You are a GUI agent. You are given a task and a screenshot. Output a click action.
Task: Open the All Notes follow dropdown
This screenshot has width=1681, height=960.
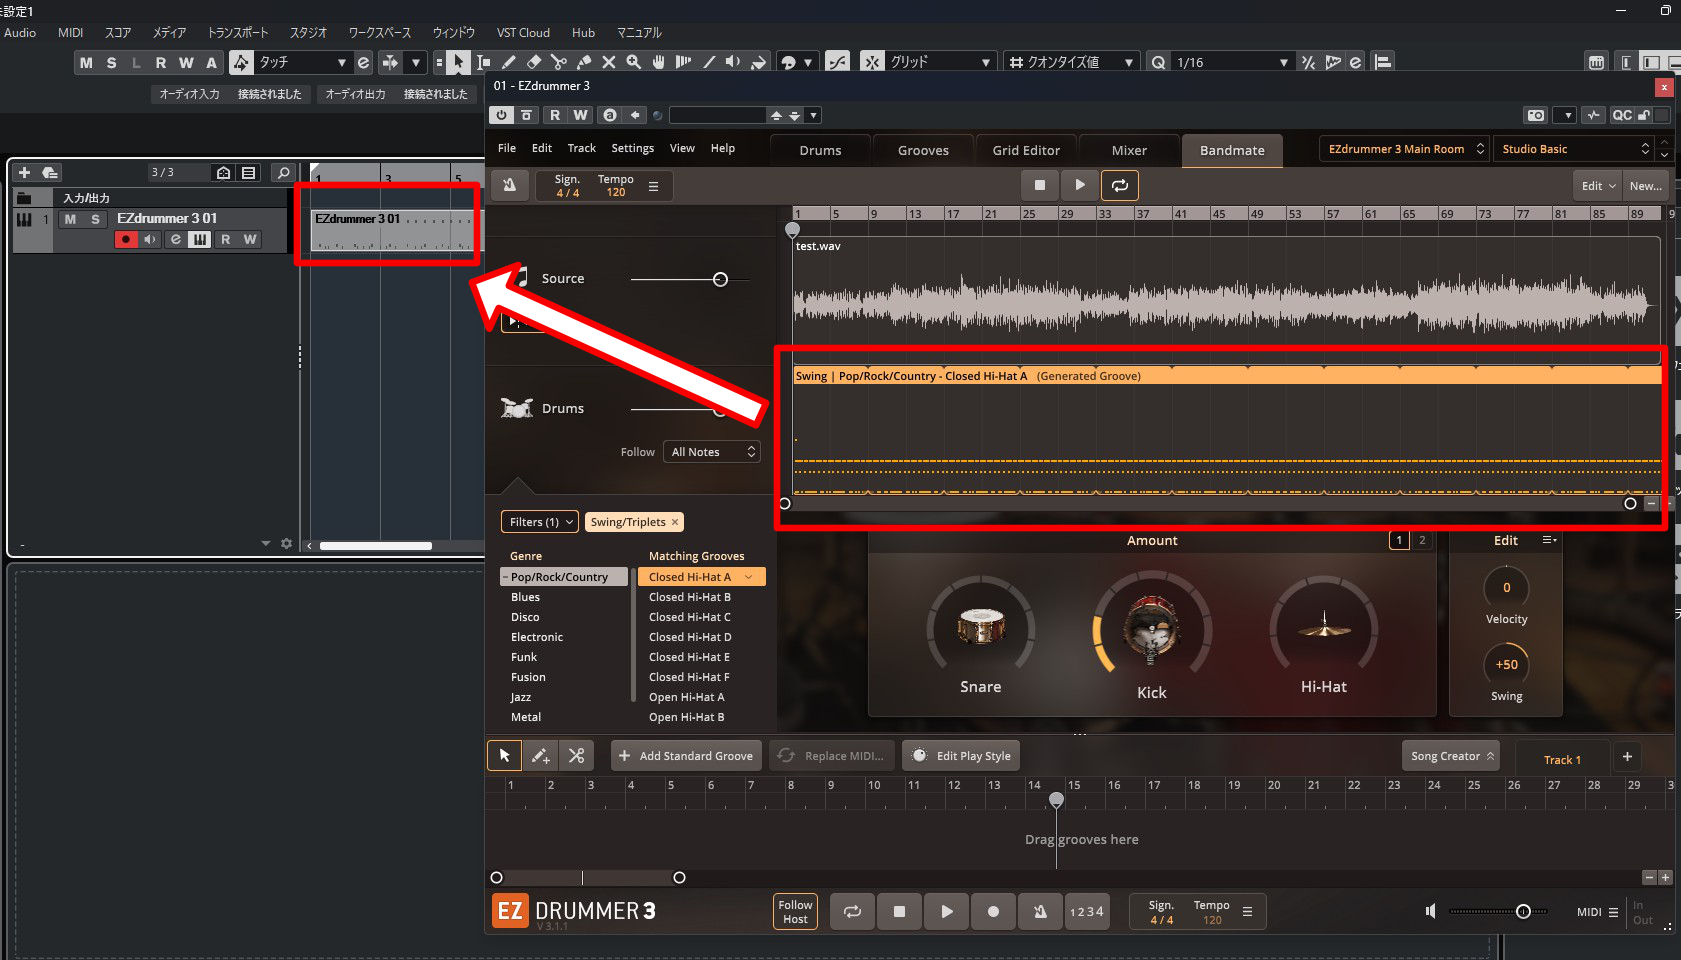click(711, 452)
